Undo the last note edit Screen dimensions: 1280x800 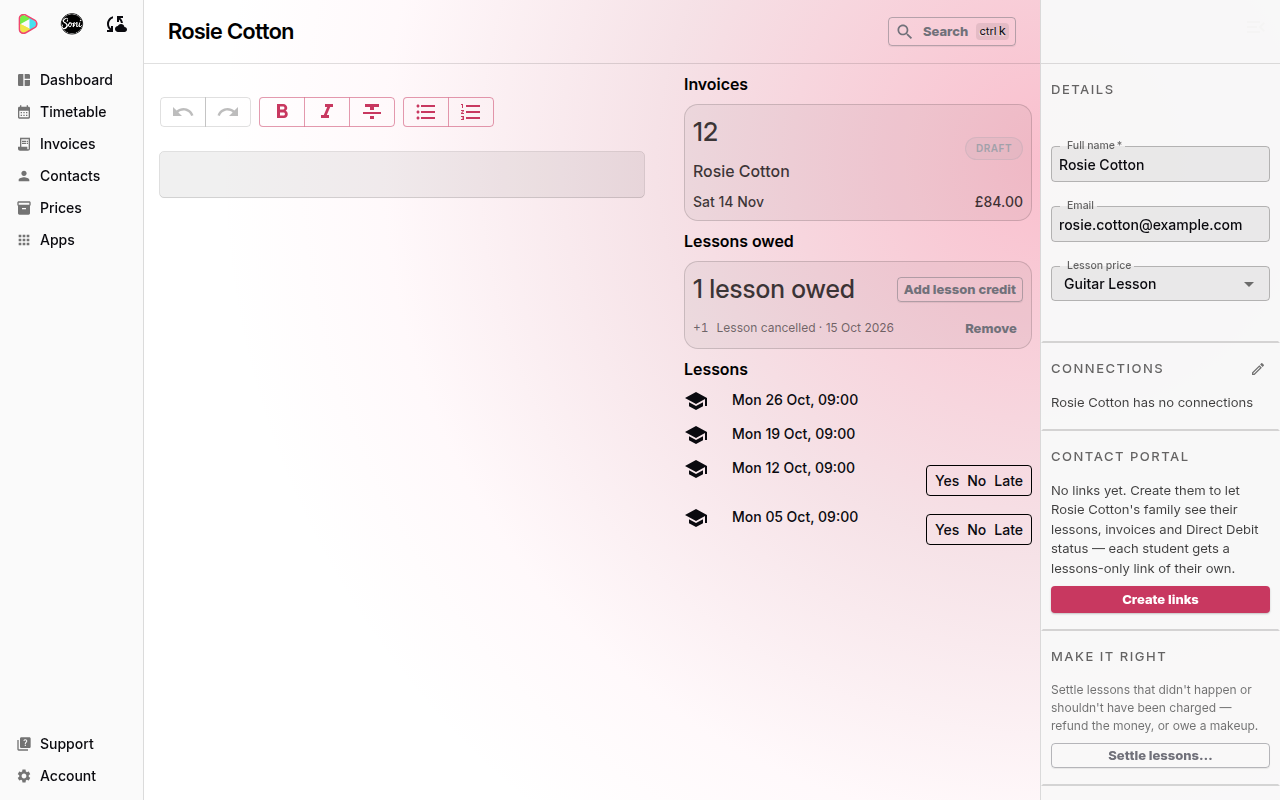183,112
